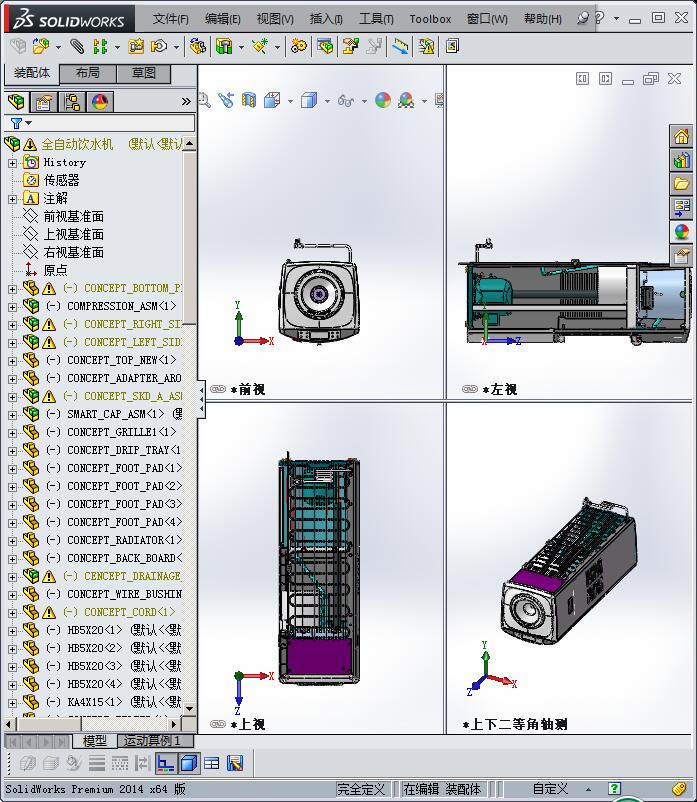Open the 视图(V) menu

[x=275, y=19]
